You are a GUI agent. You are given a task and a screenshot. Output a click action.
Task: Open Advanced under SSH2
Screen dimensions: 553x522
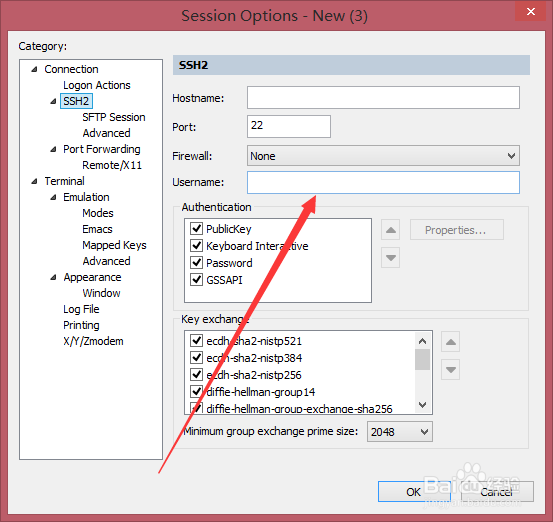coord(106,133)
